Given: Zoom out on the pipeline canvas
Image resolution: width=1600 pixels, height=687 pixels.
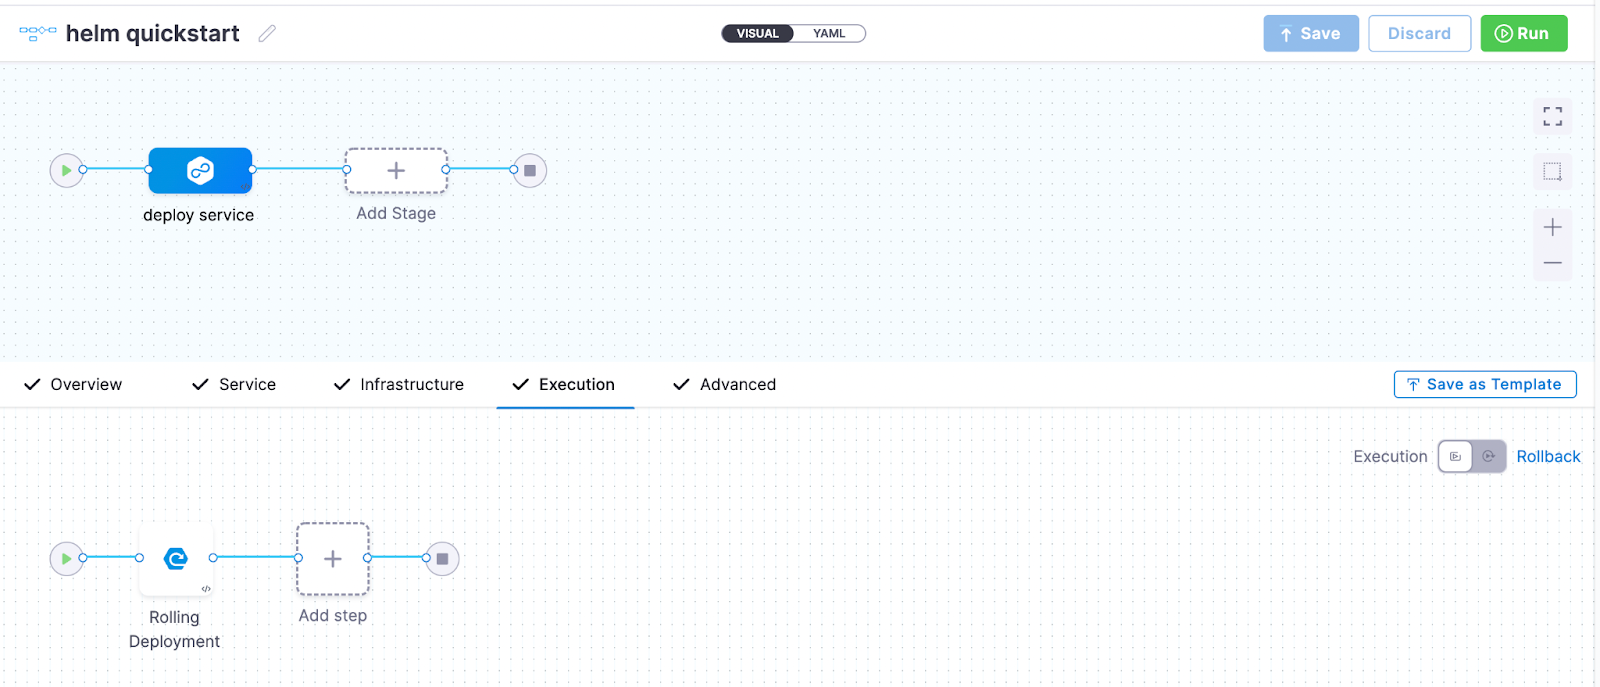Looking at the screenshot, I should (1552, 263).
